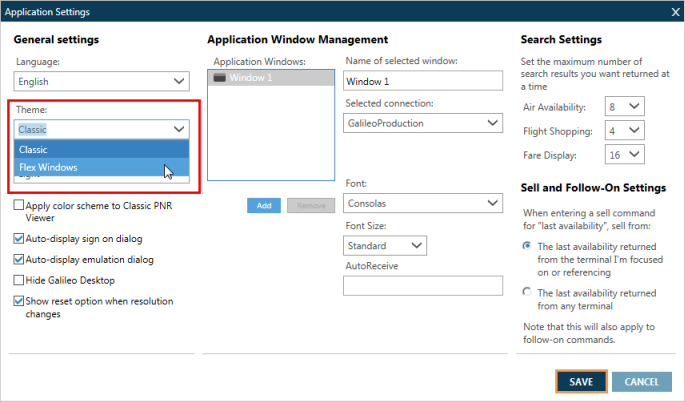Enable Apply color scheme to Classic PNR Viewer

coord(20,206)
